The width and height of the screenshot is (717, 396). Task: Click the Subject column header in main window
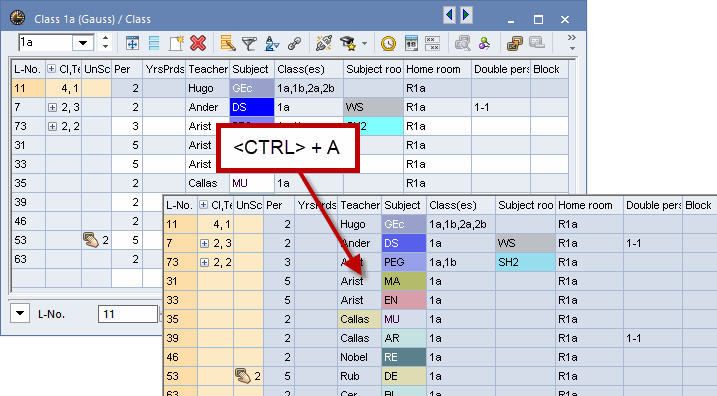click(x=251, y=69)
